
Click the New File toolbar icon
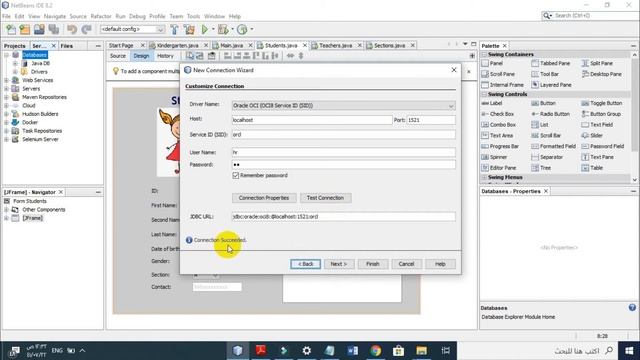[11, 29]
